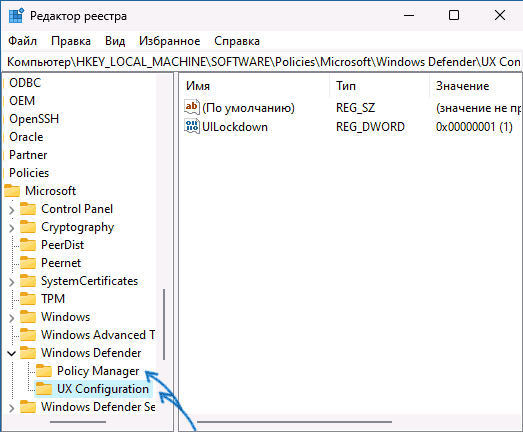Viewport: 523px width, 432px height.
Task: Click the PeerDist folder icon
Action: [x=28, y=245]
